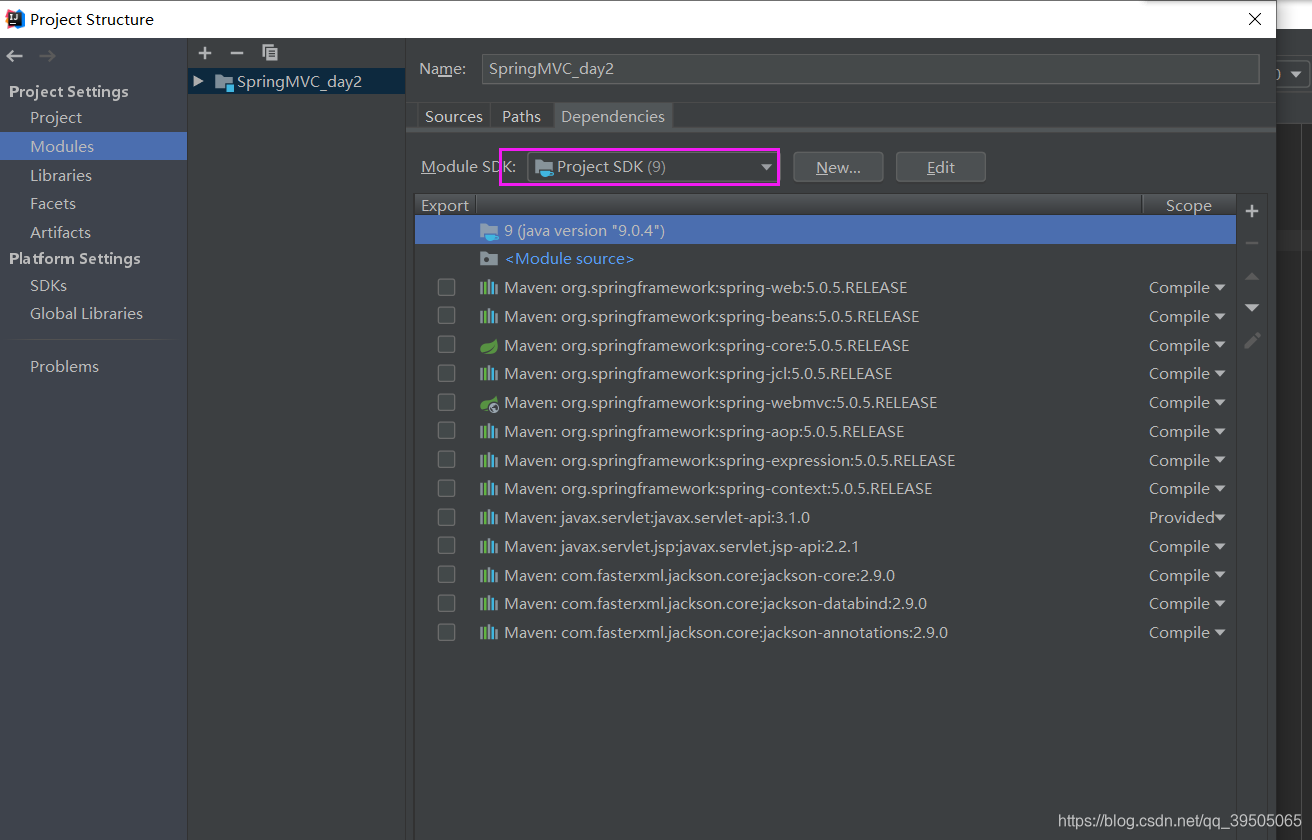Click the spring-webmvc library icon
This screenshot has height=840, width=1312.
click(x=489, y=403)
